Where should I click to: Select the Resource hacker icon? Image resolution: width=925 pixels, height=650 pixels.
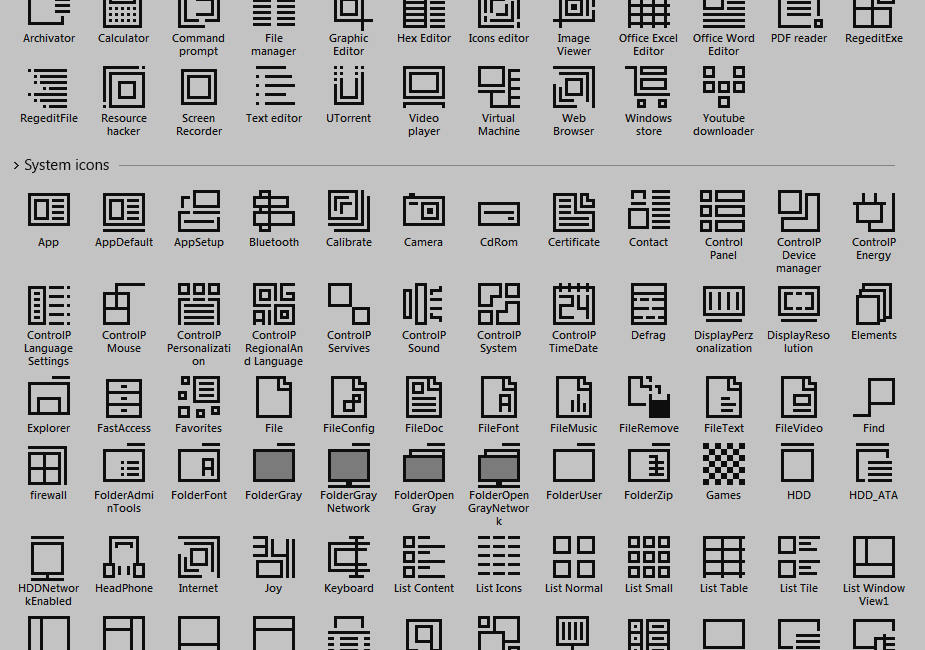tap(124, 87)
